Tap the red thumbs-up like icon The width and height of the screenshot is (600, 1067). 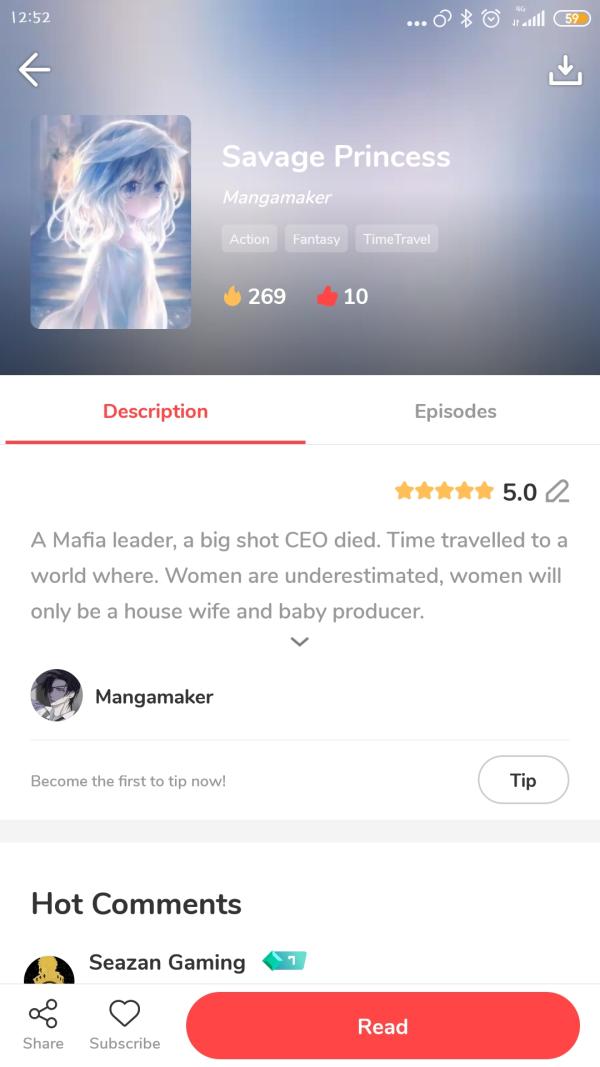(327, 296)
